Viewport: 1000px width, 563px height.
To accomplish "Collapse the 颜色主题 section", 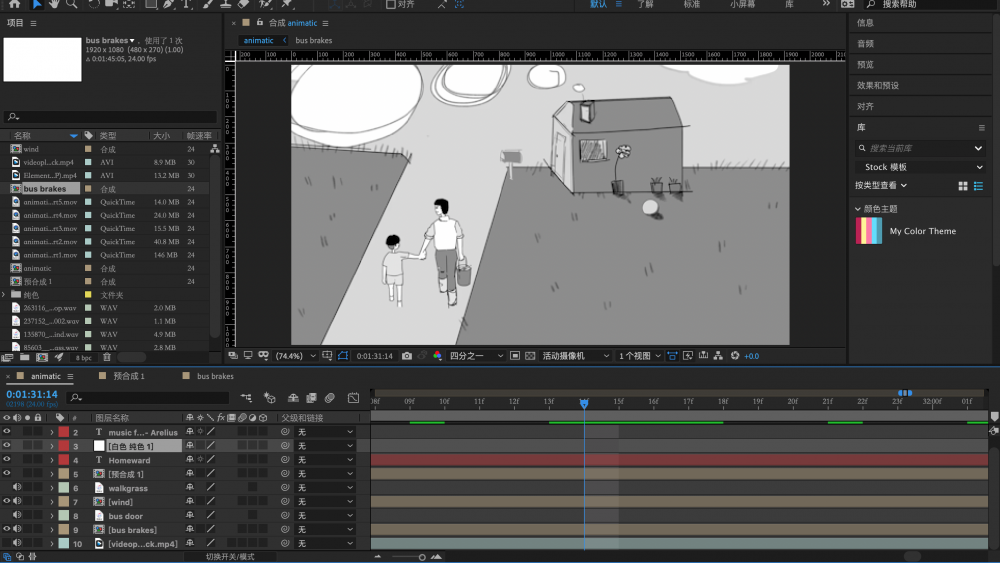I will [x=858, y=209].
